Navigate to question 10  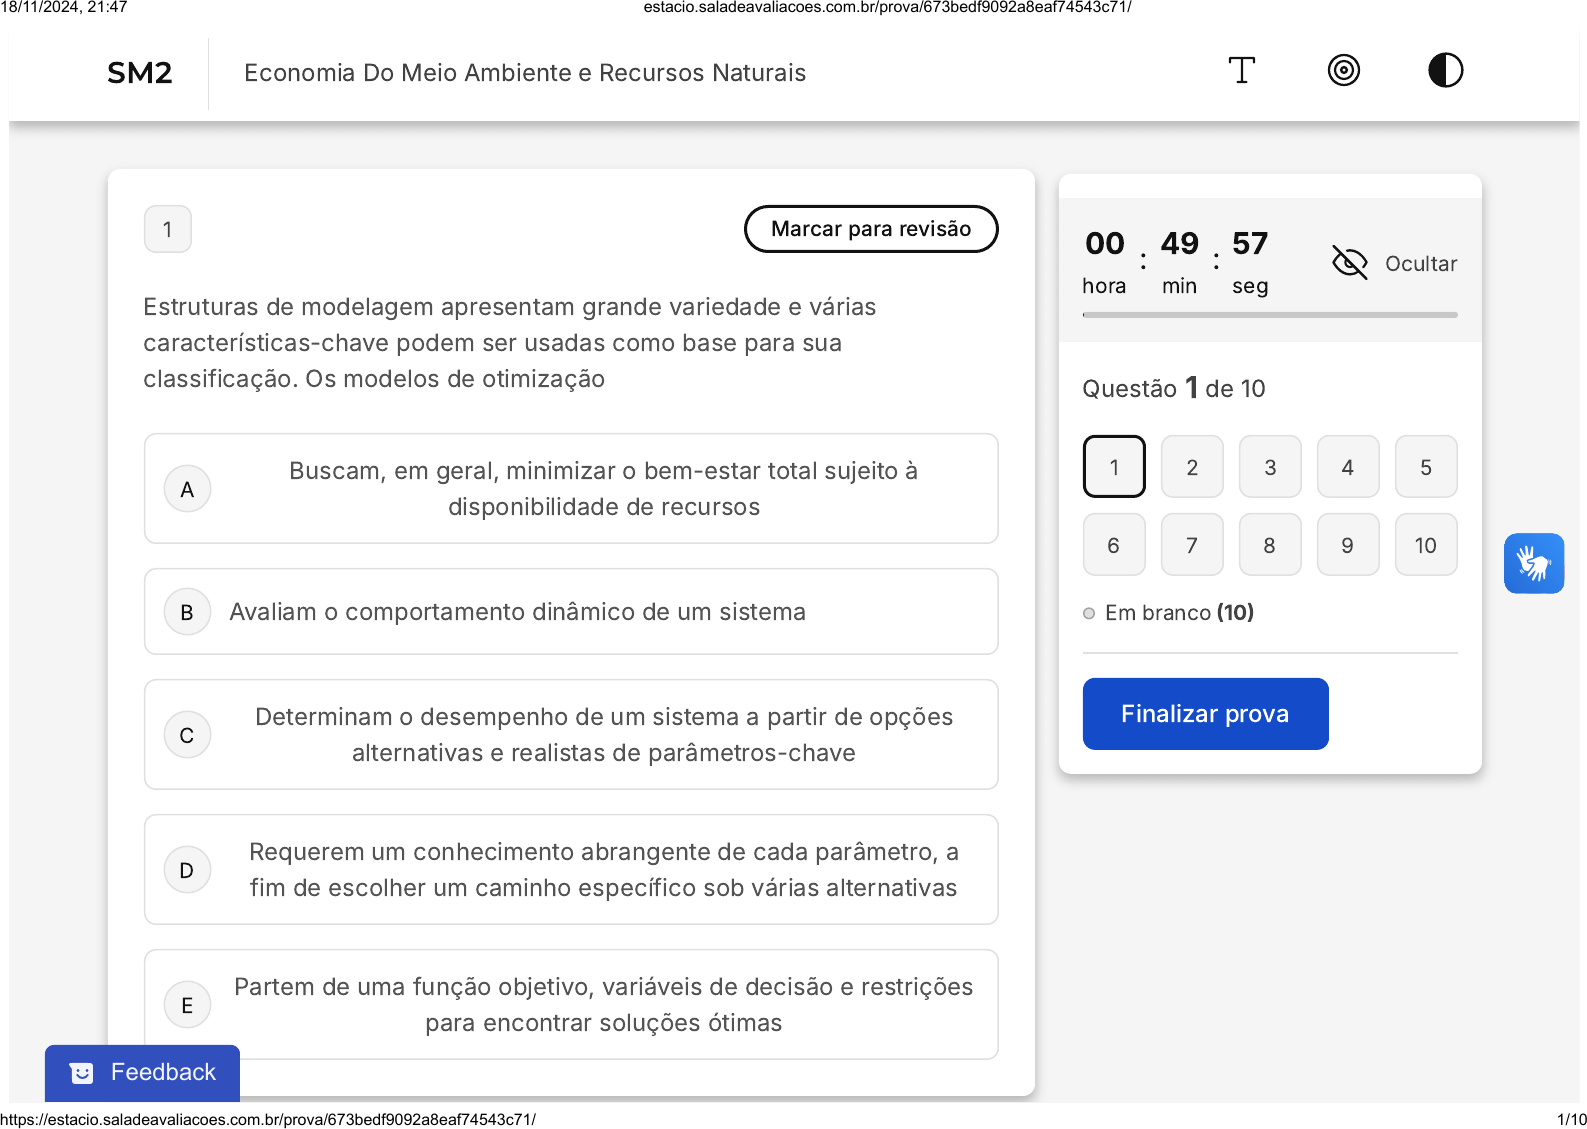1426,545
